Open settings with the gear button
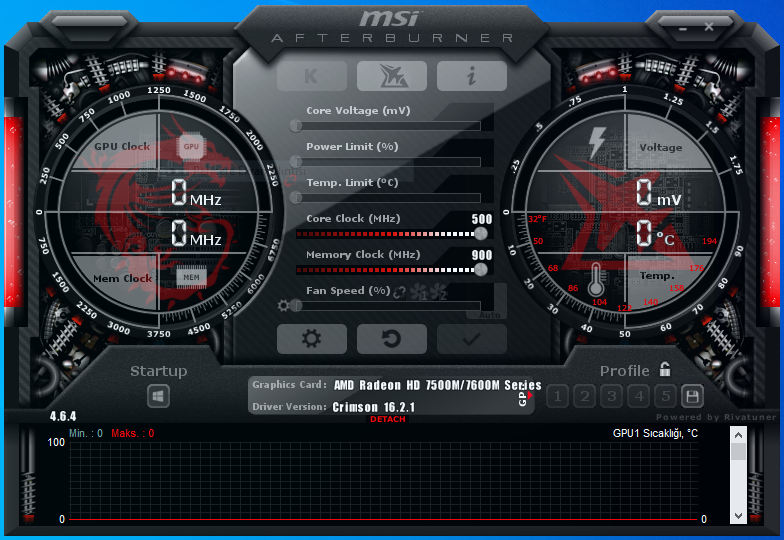The image size is (784, 540). [312, 339]
